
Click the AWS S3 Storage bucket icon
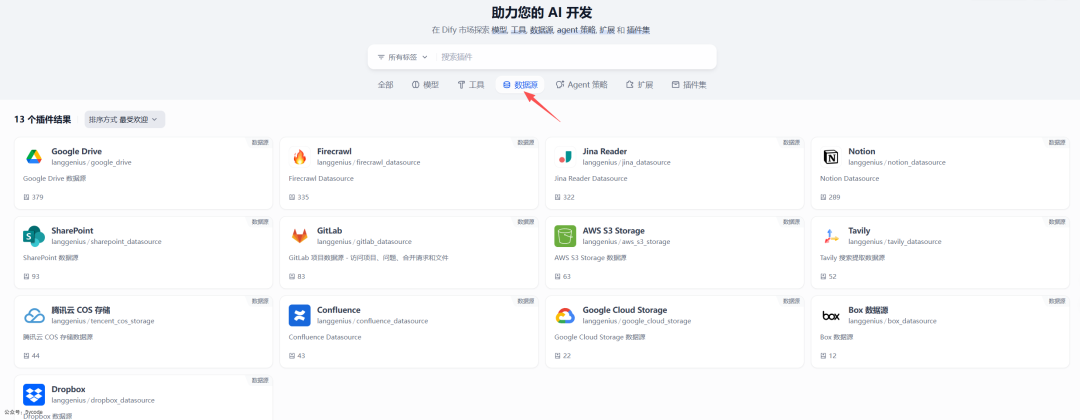[565, 236]
